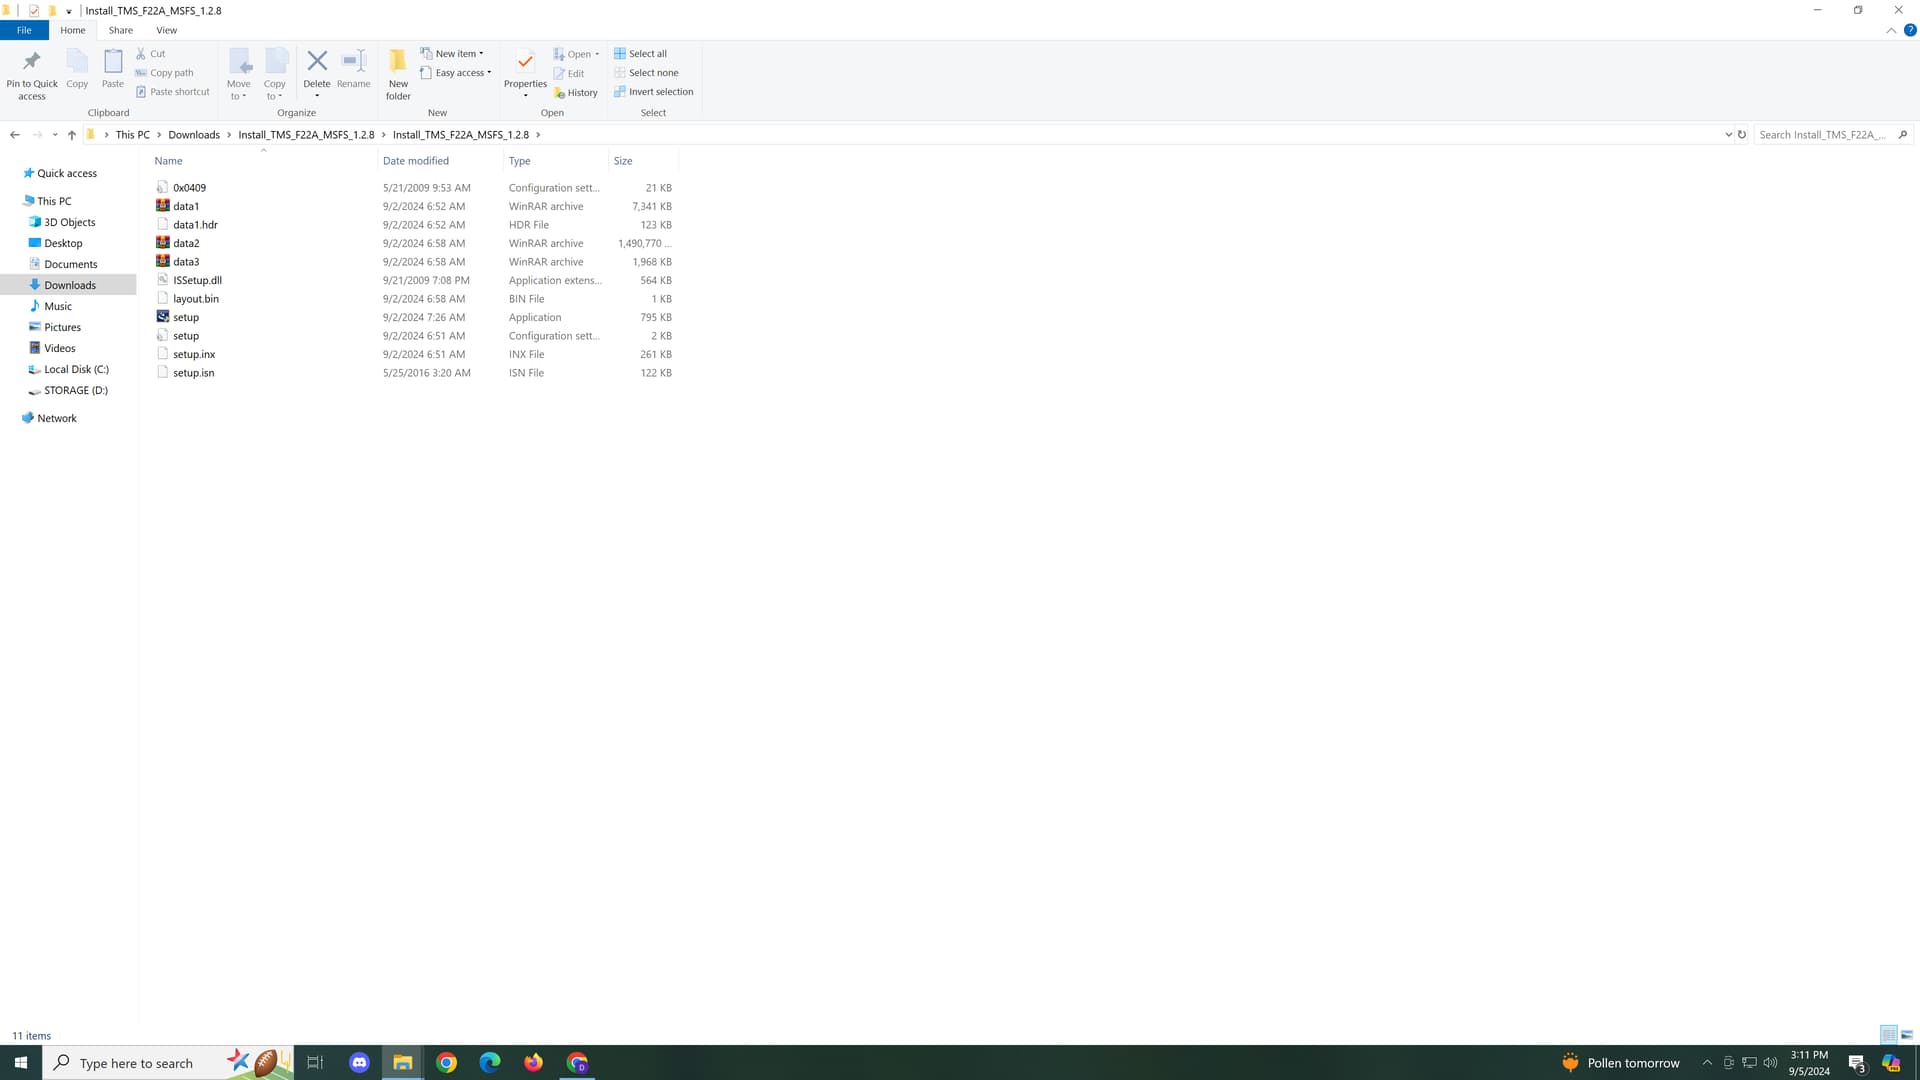The width and height of the screenshot is (1920, 1080).
Task: Open the Properties ribbon button
Action: tap(525, 62)
